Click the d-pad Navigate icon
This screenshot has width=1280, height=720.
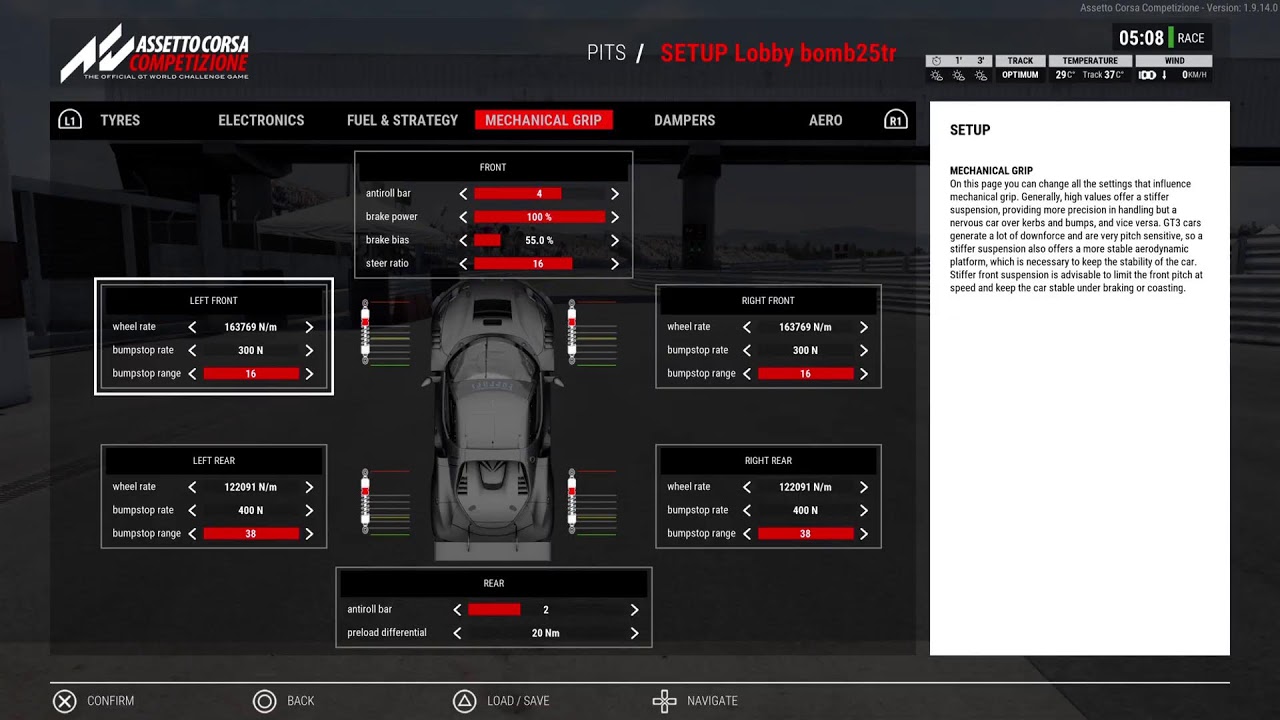pyautogui.click(x=665, y=701)
